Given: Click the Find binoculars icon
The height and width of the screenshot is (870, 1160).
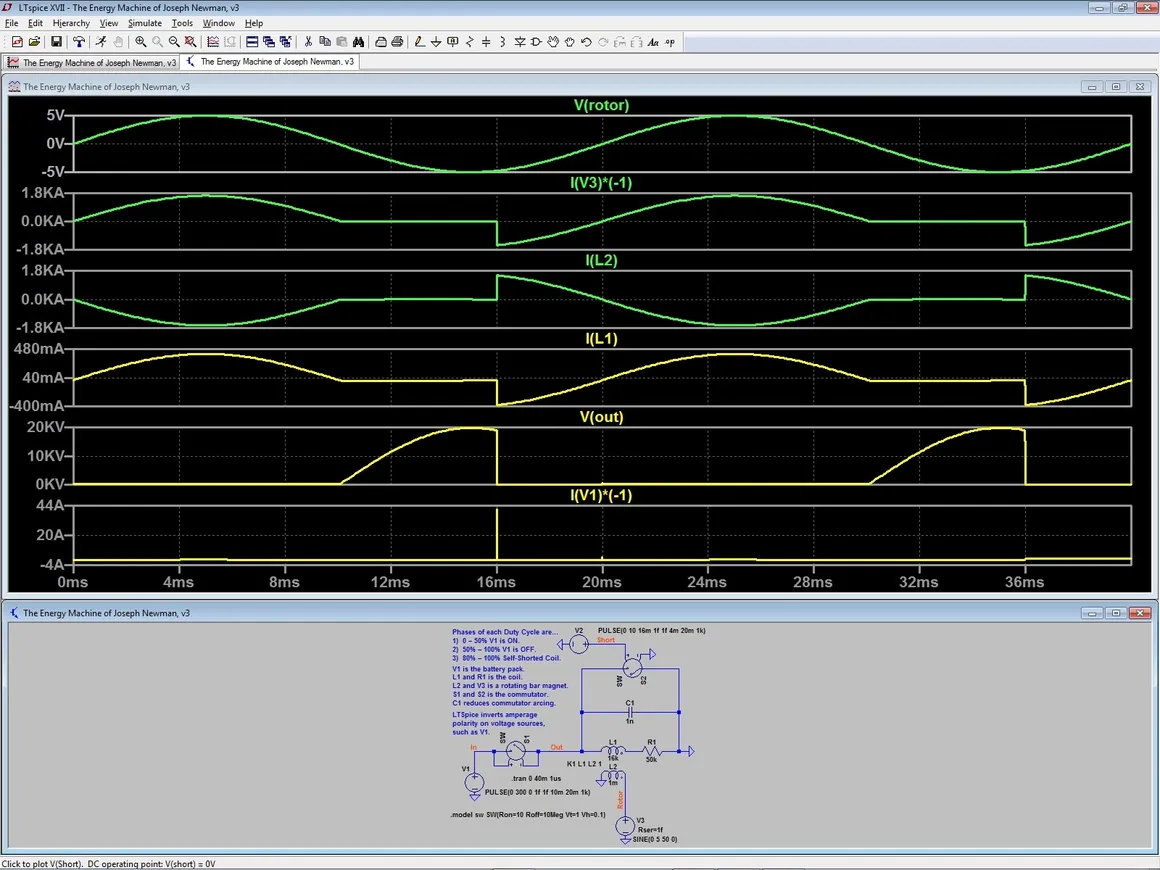Looking at the screenshot, I should tap(358, 42).
